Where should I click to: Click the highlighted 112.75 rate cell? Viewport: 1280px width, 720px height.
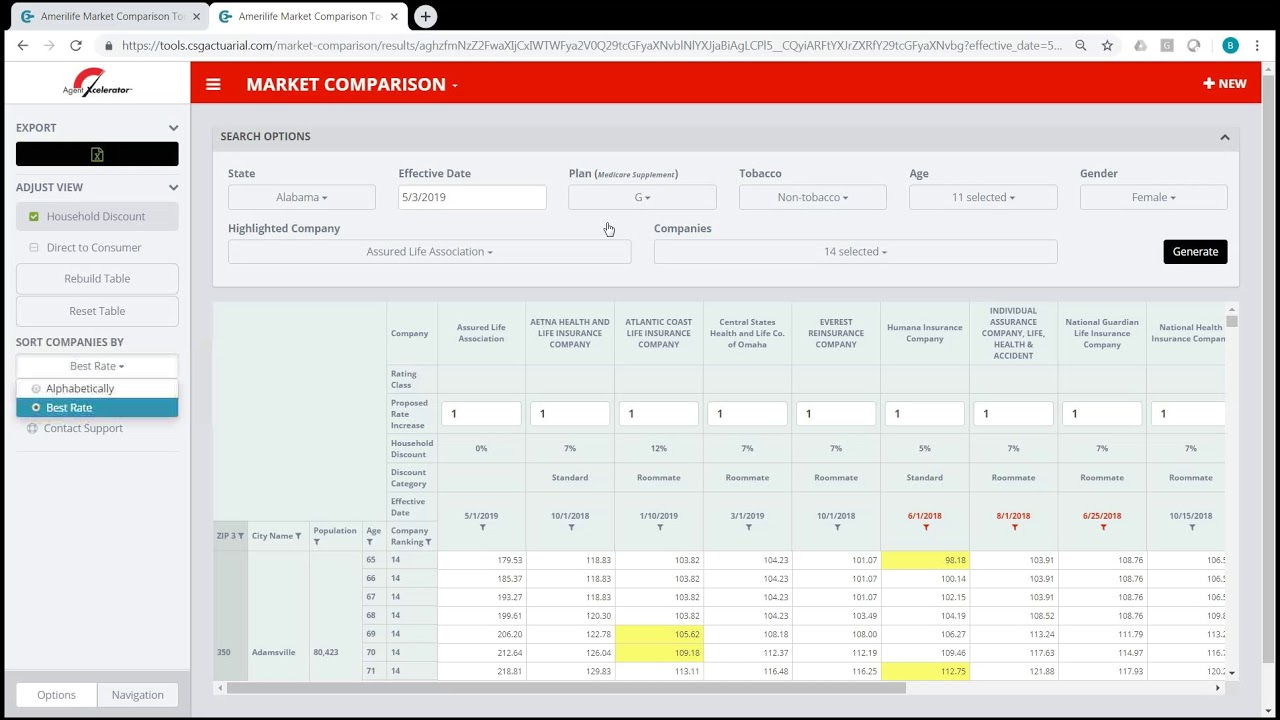click(x=925, y=671)
